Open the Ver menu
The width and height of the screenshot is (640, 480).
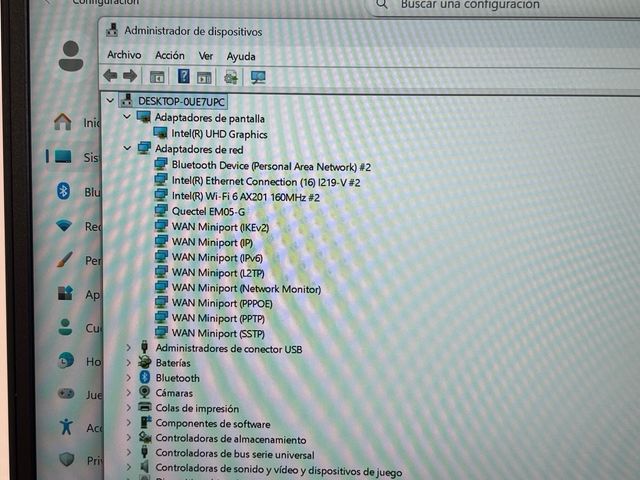(x=206, y=56)
